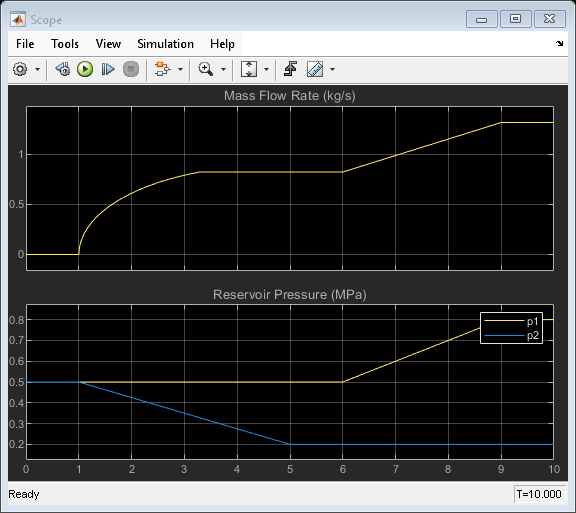
Task: Toggle p1 signal in the legend
Action: point(511,321)
